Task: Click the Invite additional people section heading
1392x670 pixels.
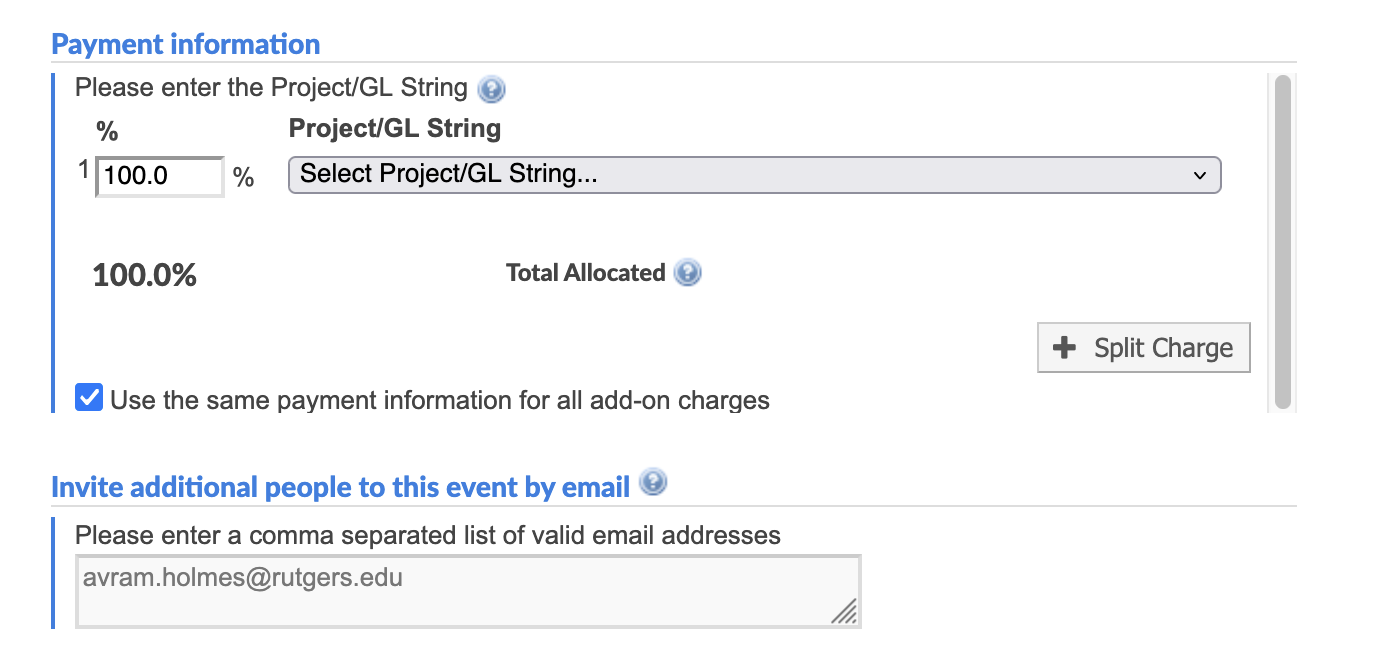Action: 341,488
